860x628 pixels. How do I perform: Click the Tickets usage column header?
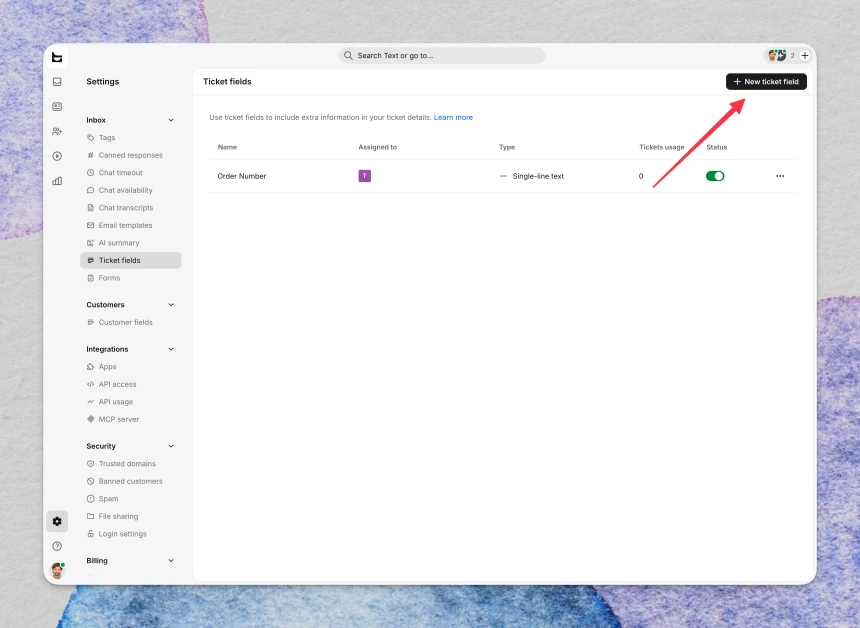coord(661,147)
